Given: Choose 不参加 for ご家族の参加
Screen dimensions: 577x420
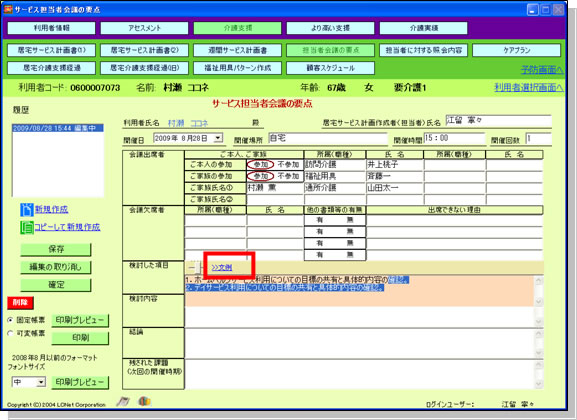Looking at the screenshot, I should [288, 176].
